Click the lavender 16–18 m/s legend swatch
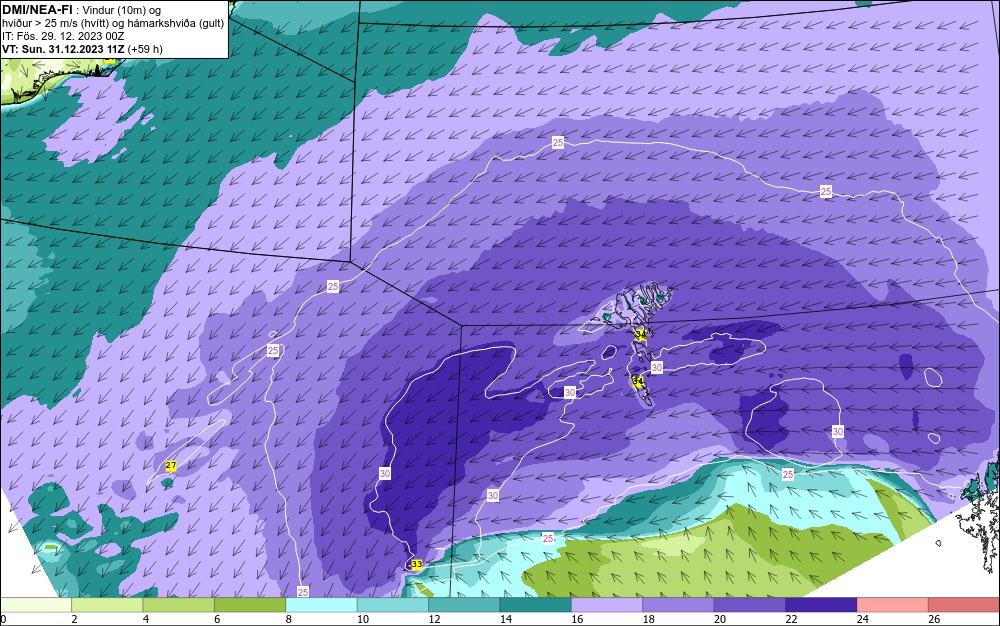 tap(607, 605)
